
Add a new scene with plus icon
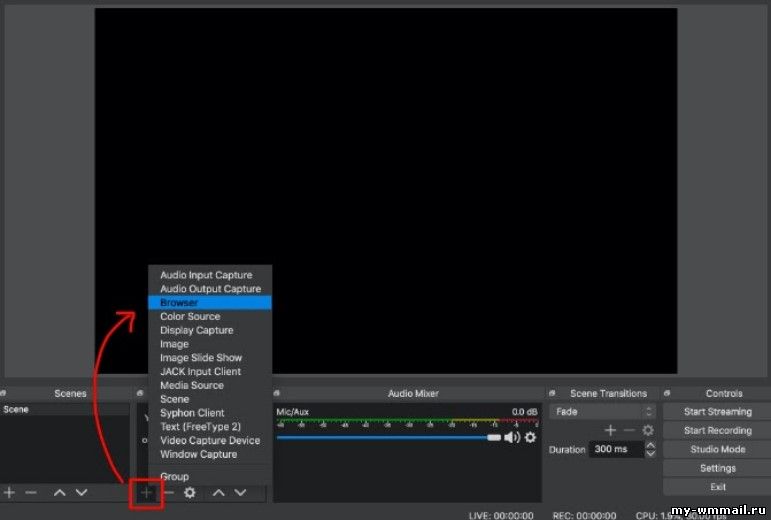[x=9, y=492]
